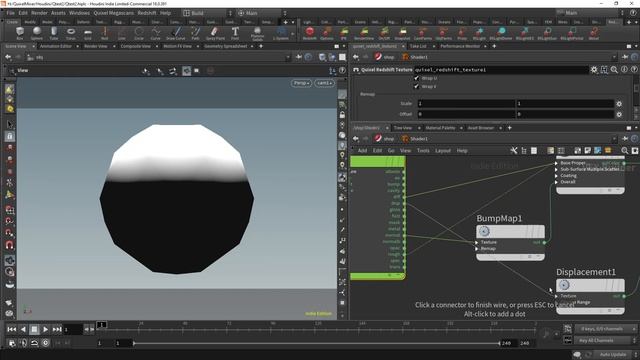Toggle pin on parameter pane

coord(625,57)
